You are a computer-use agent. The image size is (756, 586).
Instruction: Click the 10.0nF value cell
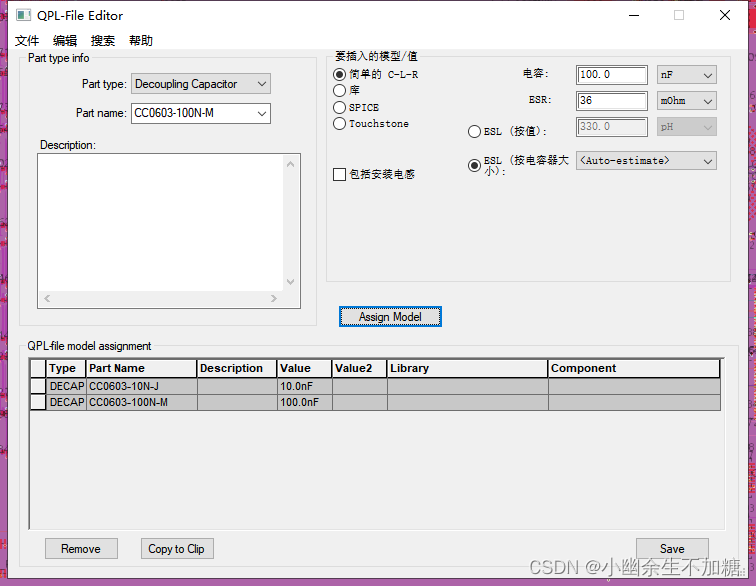click(304, 386)
